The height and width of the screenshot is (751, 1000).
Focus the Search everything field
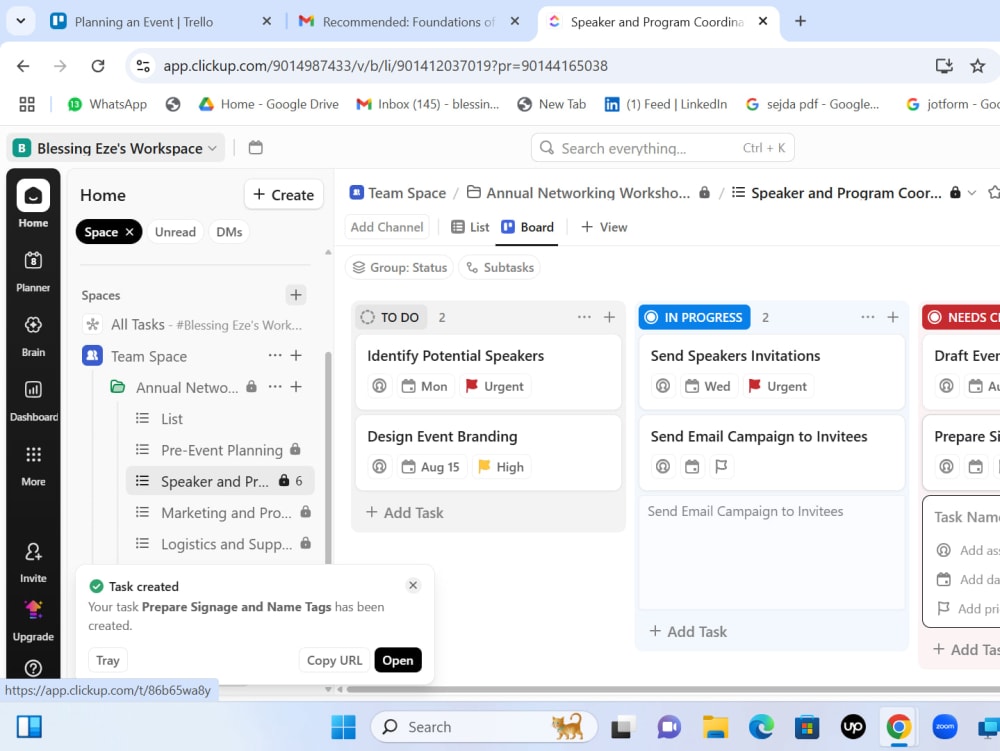(663, 148)
